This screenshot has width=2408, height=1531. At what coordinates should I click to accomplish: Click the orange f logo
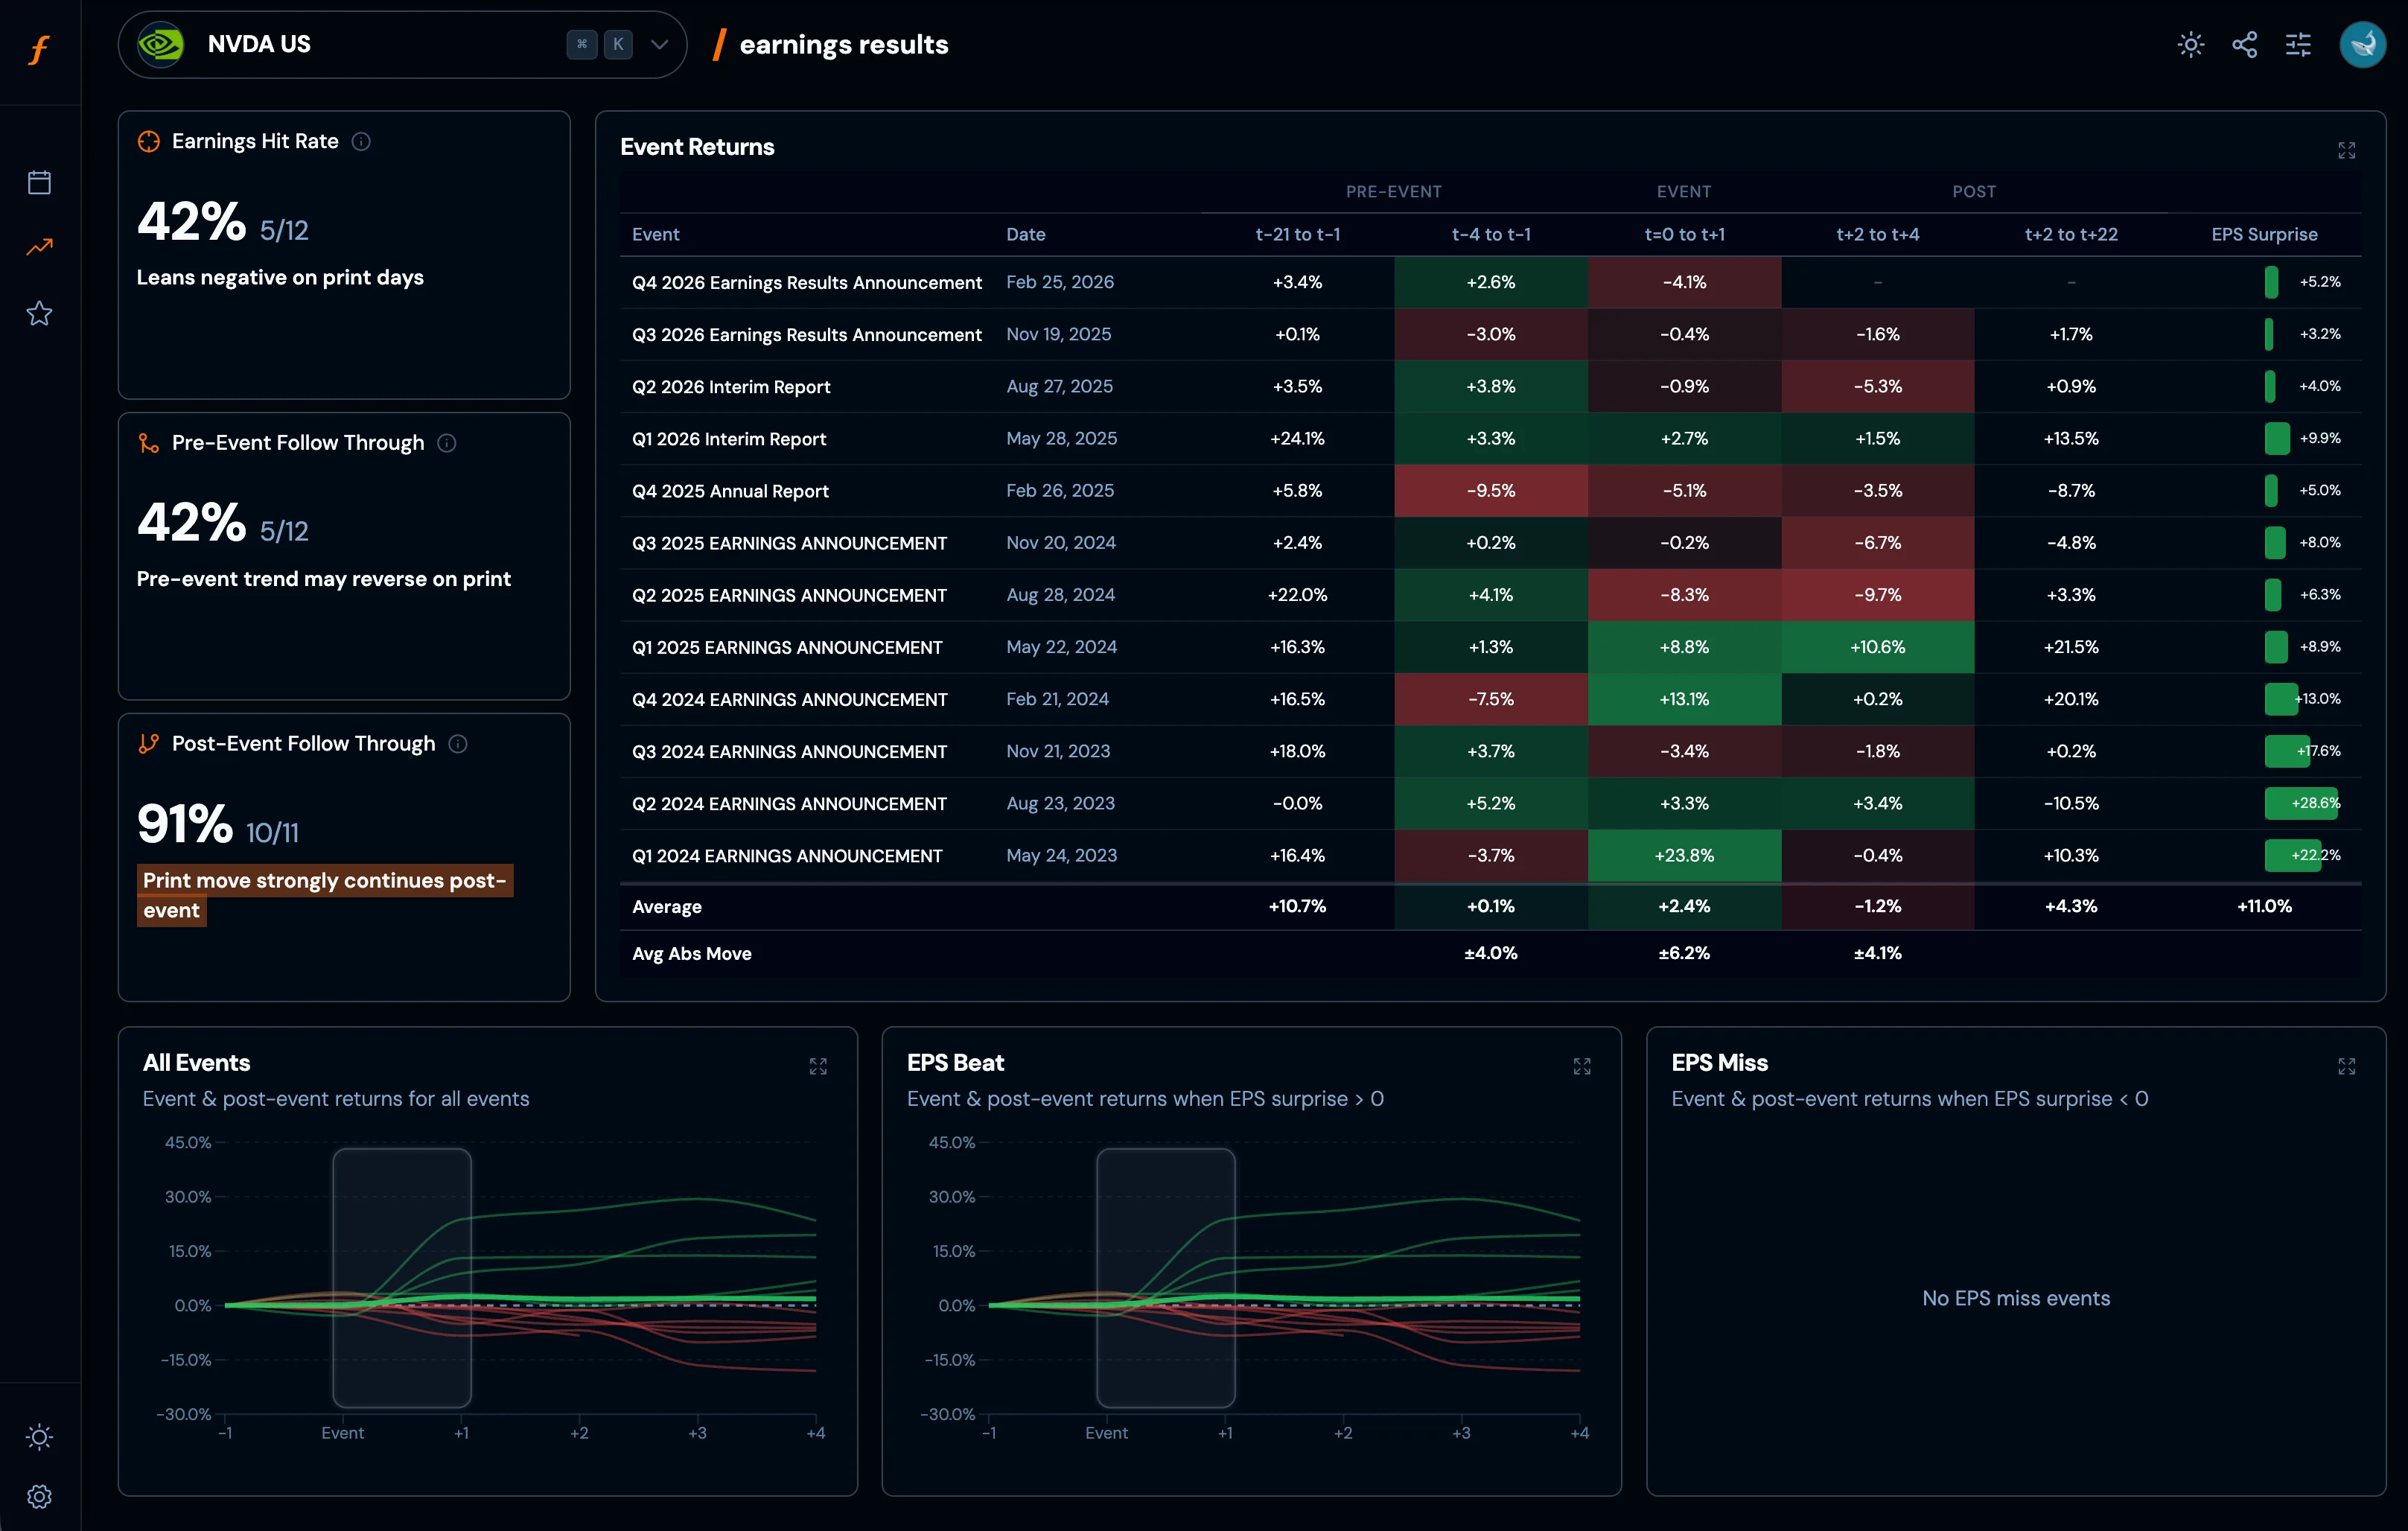pyautogui.click(x=39, y=49)
